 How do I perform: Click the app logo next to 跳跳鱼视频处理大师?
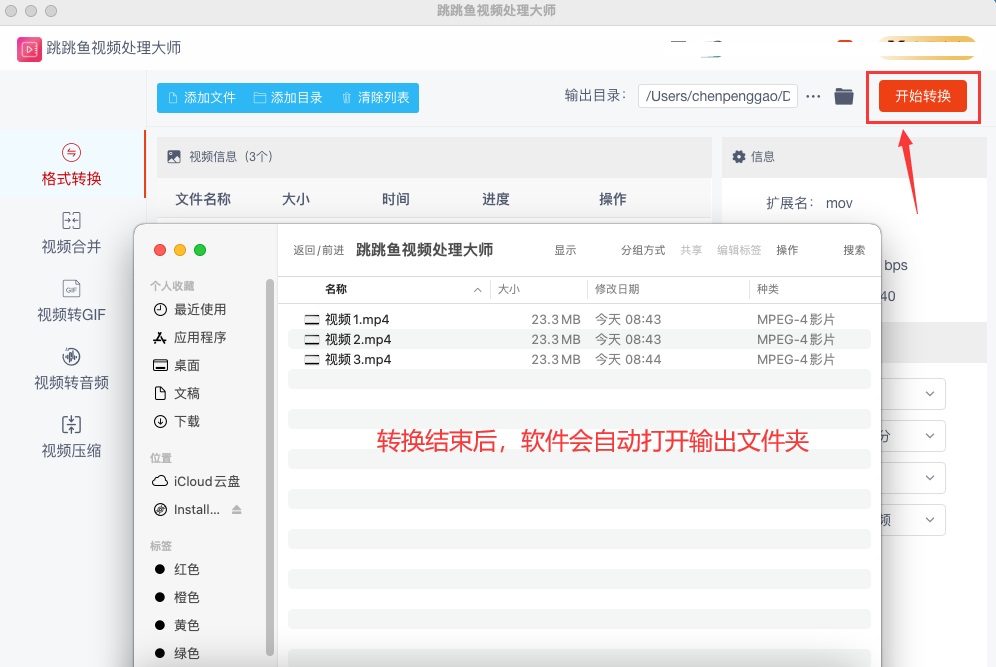tap(29, 49)
